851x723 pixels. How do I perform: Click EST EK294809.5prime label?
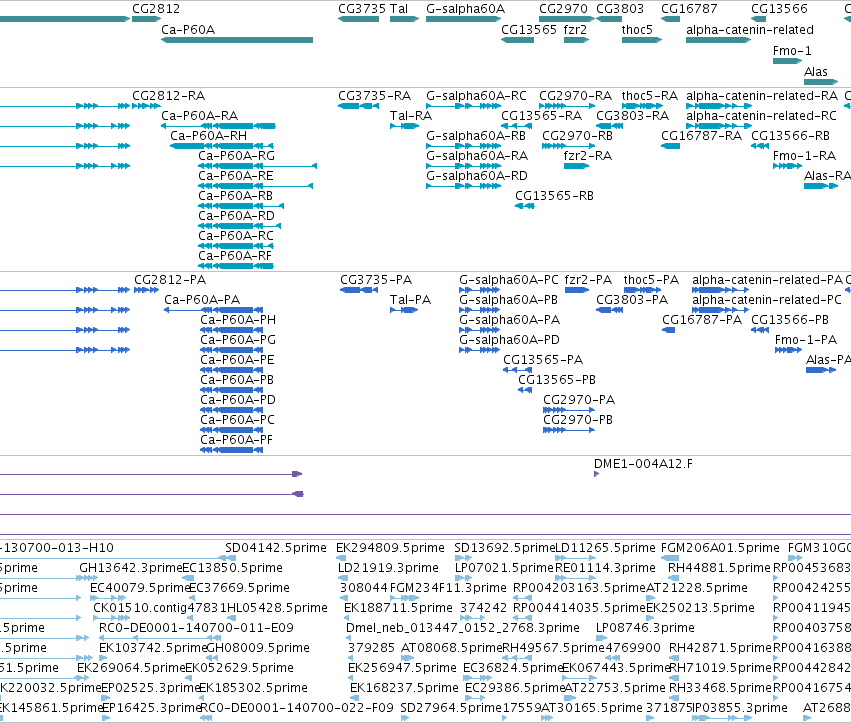pos(390,548)
